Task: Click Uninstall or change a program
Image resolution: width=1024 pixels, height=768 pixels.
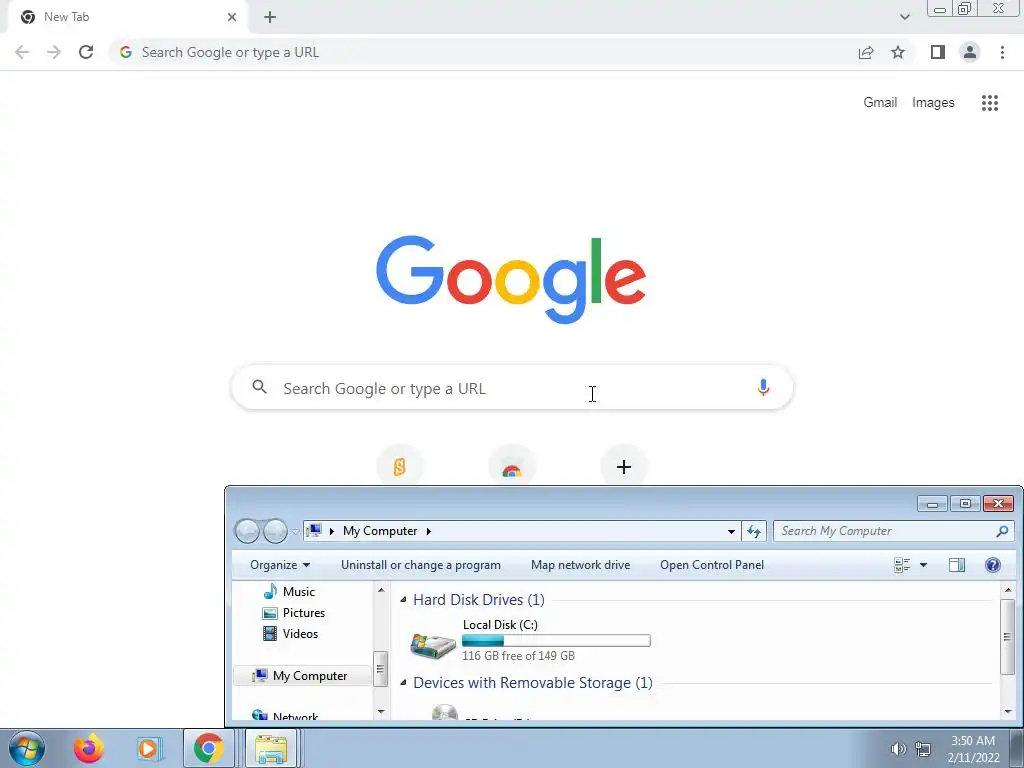Action: [421, 565]
